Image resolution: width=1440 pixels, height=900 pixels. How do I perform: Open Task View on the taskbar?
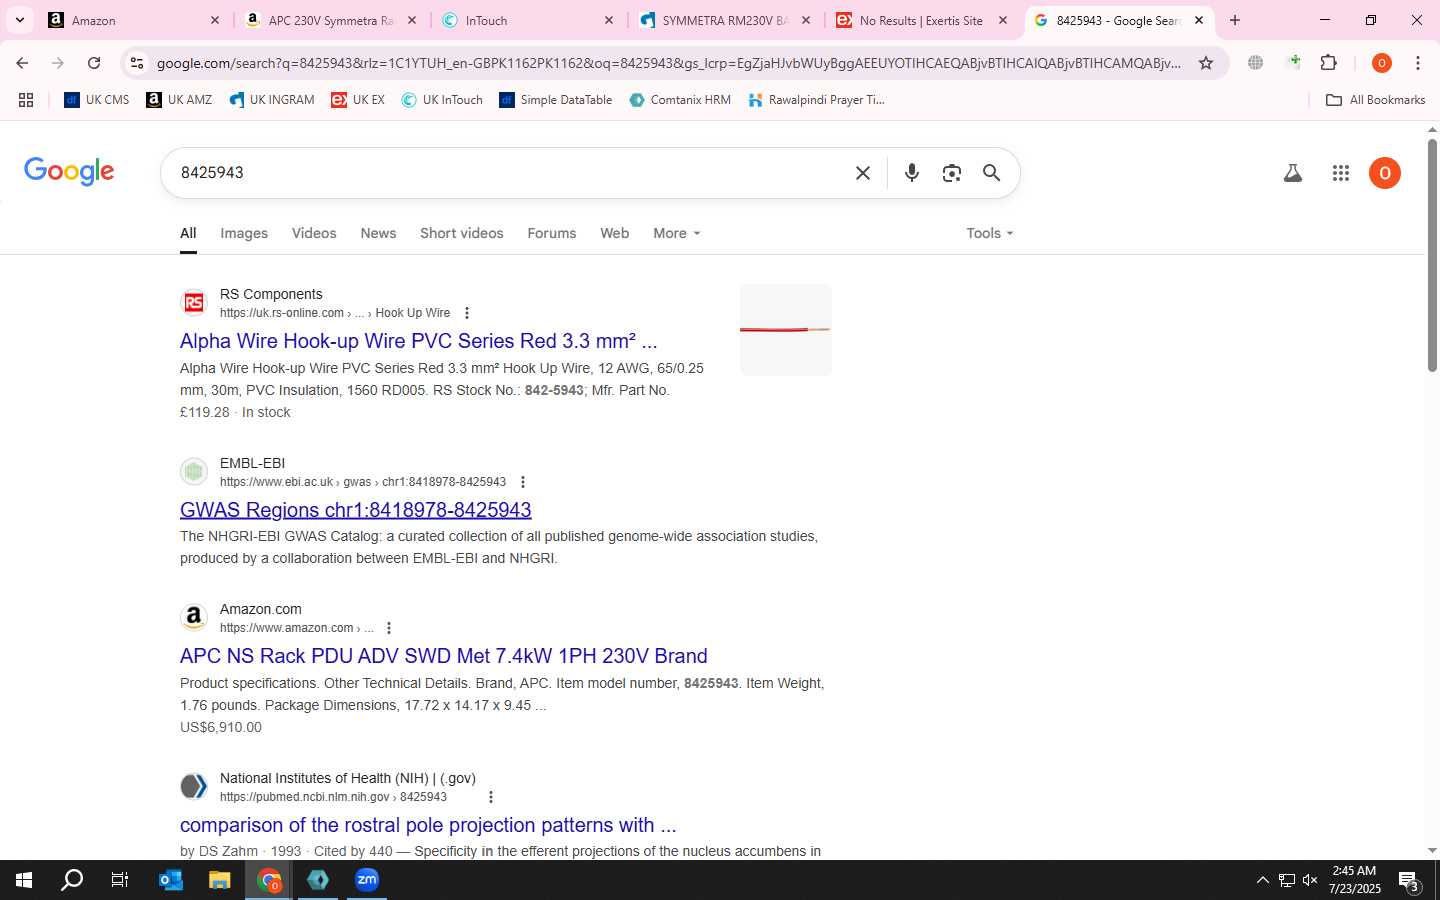pyautogui.click(x=120, y=880)
